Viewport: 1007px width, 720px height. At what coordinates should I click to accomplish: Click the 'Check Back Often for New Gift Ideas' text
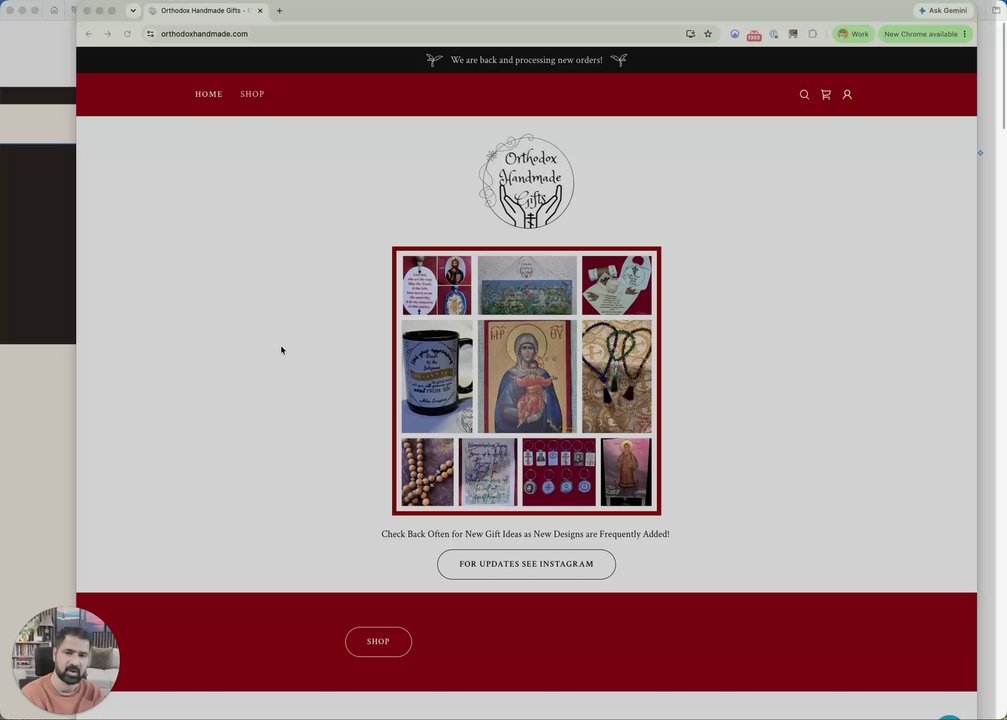pos(525,534)
